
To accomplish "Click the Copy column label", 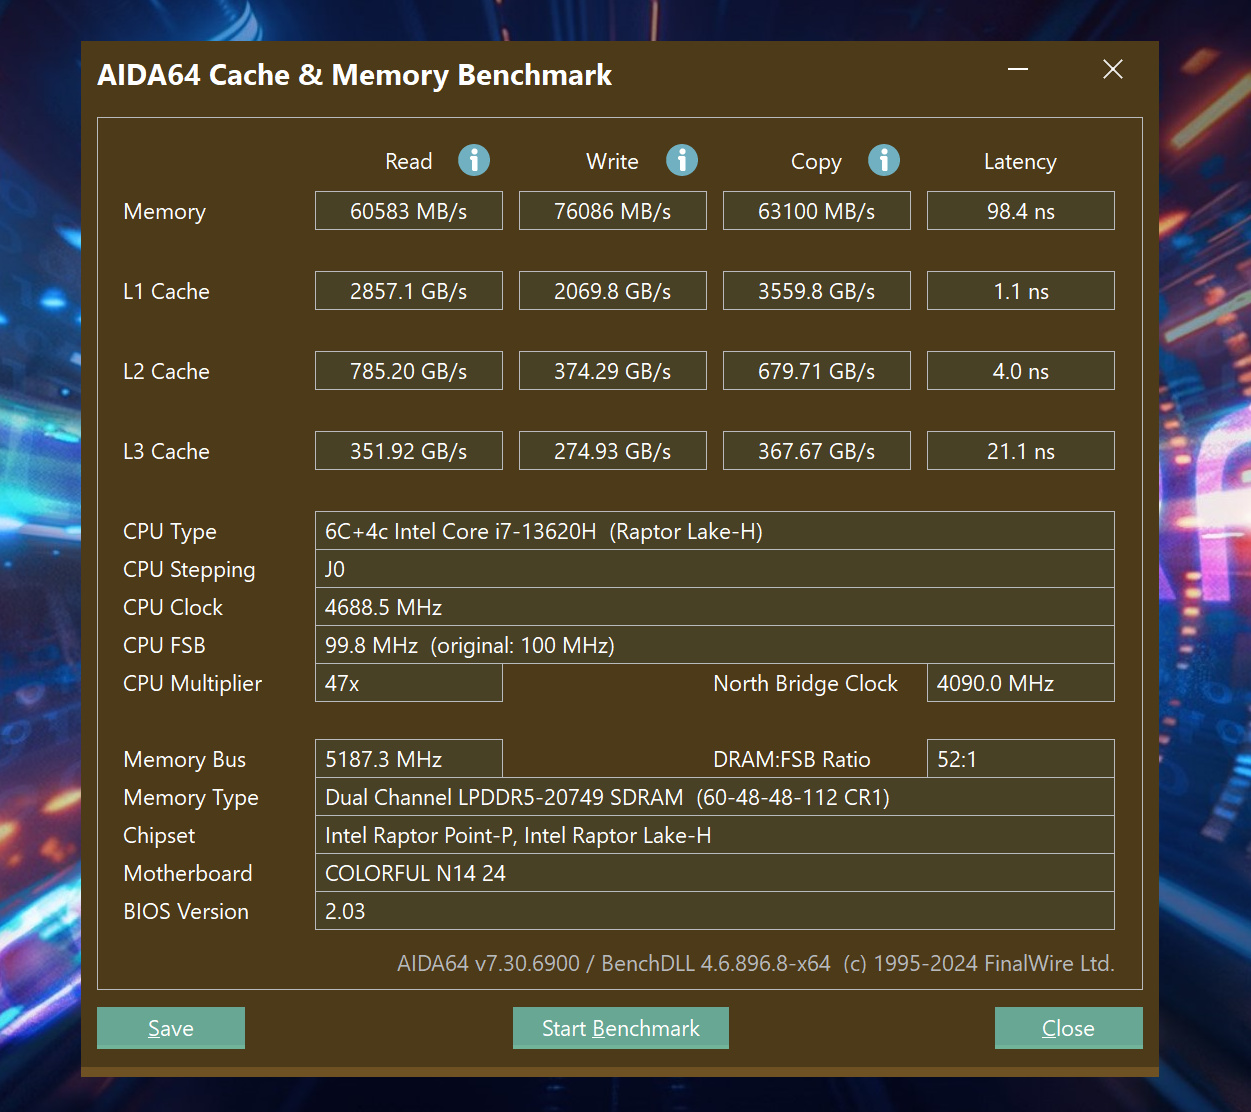I will point(816,162).
